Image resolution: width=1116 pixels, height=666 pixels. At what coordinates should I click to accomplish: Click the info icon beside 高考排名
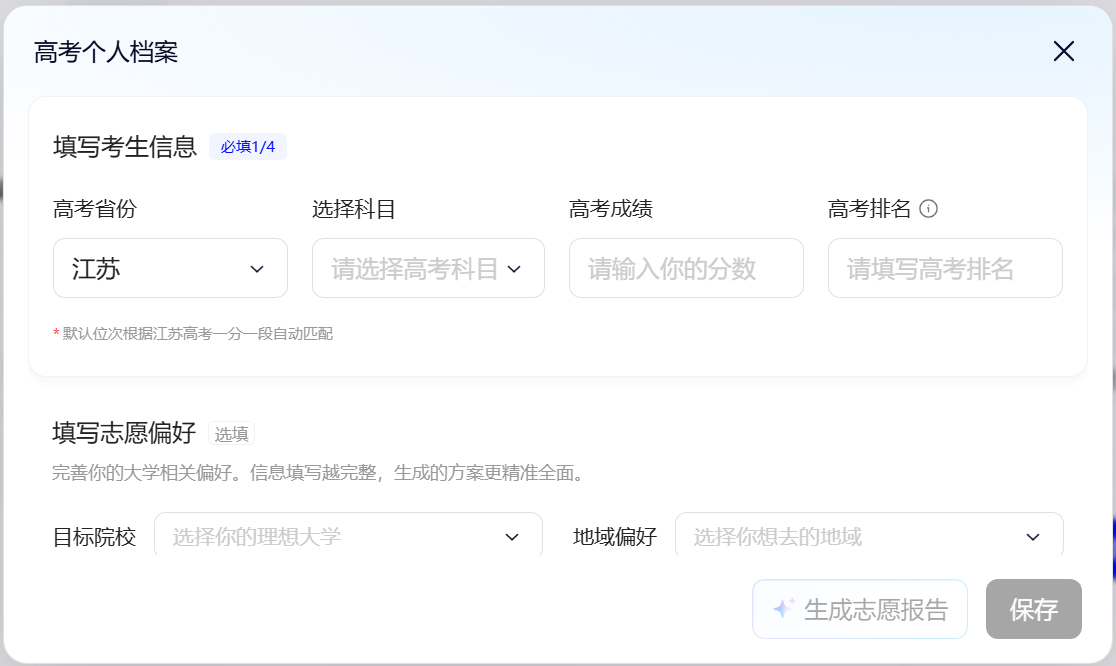point(928,208)
